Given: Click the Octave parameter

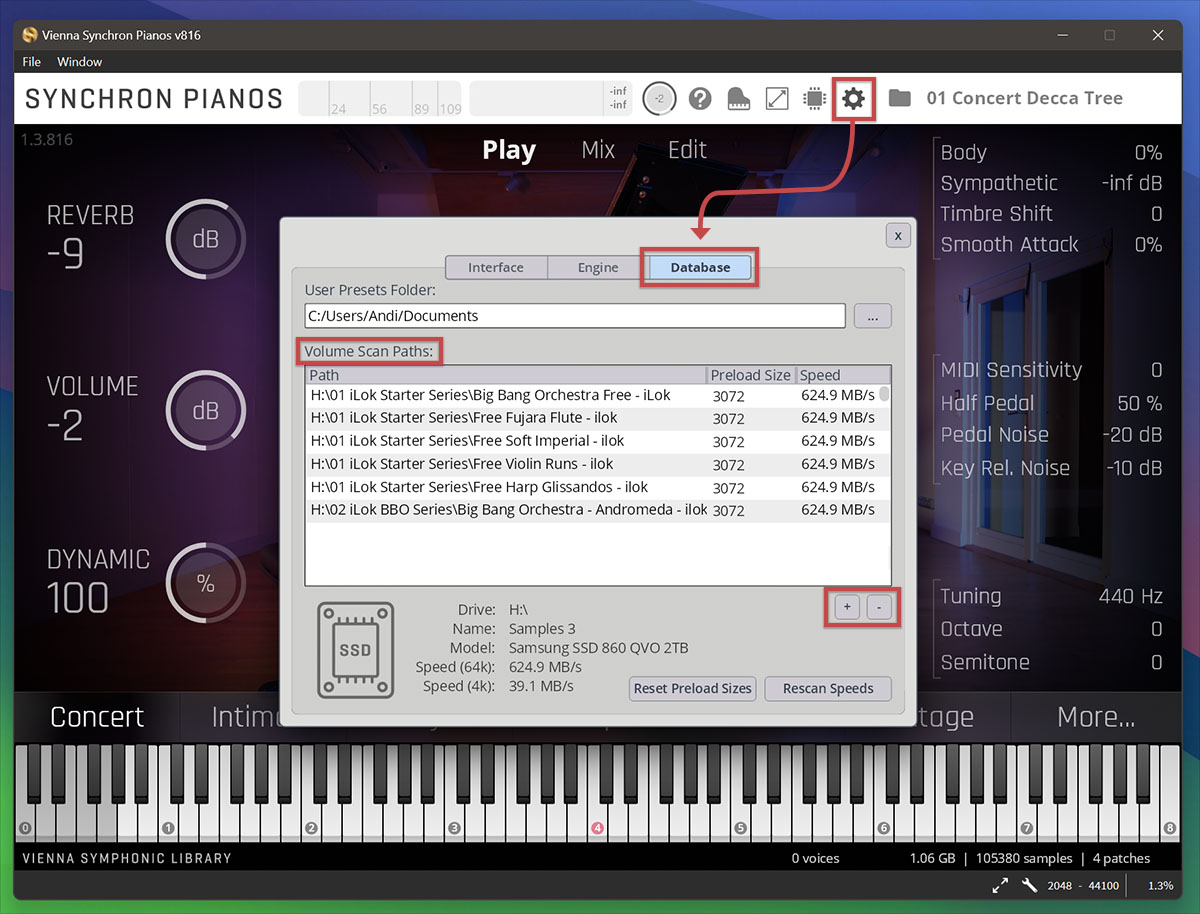Looking at the screenshot, I should [1051, 629].
